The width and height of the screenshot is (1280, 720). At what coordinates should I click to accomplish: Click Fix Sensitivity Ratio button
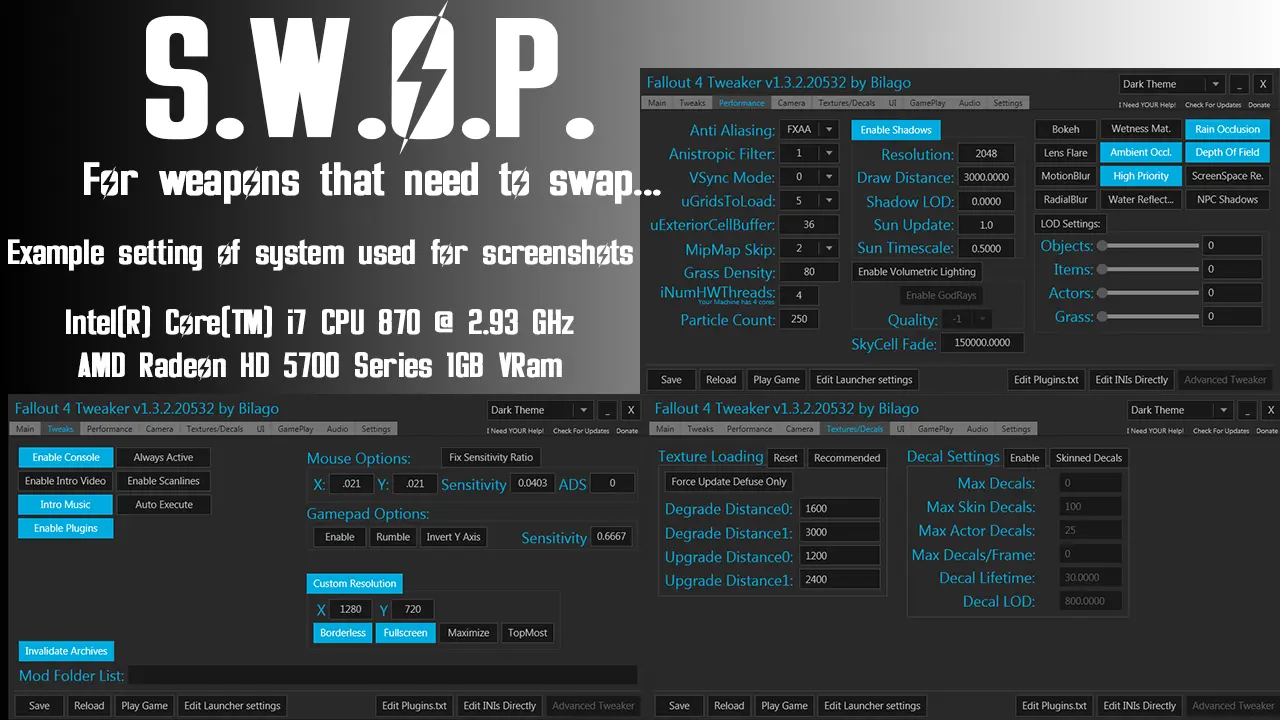click(x=491, y=457)
